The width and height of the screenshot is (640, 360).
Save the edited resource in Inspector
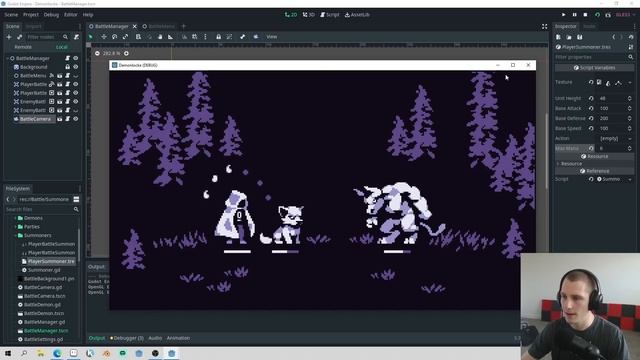(580, 37)
